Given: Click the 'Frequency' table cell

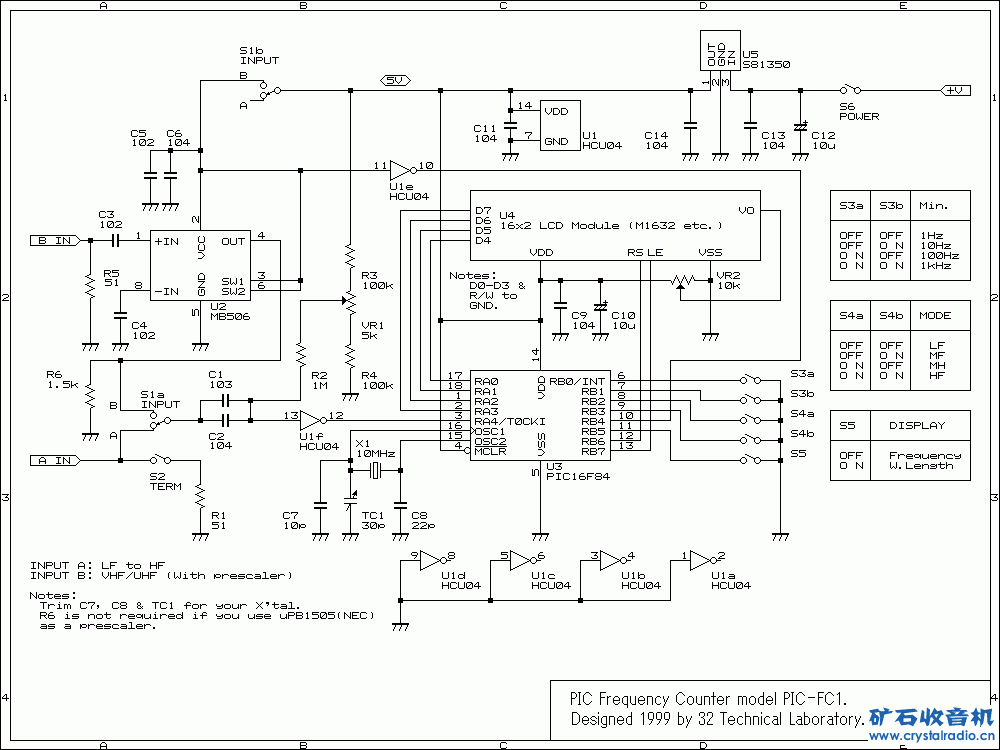Looking at the screenshot, I should (x=925, y=455).
